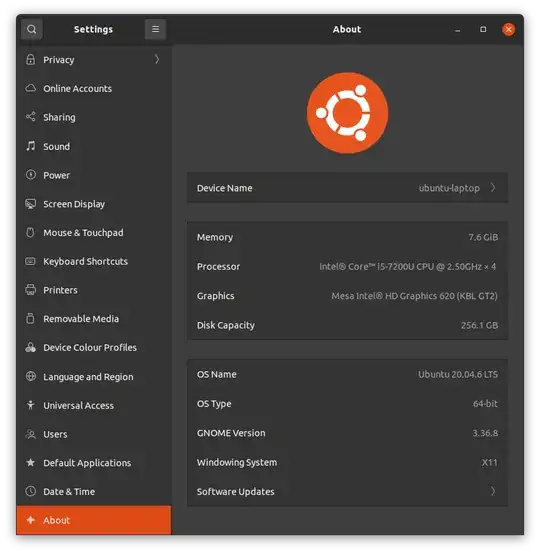This screenshot has width=540, height=553.
Task: Open Software Updates chevron arrow
Action: 493,491
